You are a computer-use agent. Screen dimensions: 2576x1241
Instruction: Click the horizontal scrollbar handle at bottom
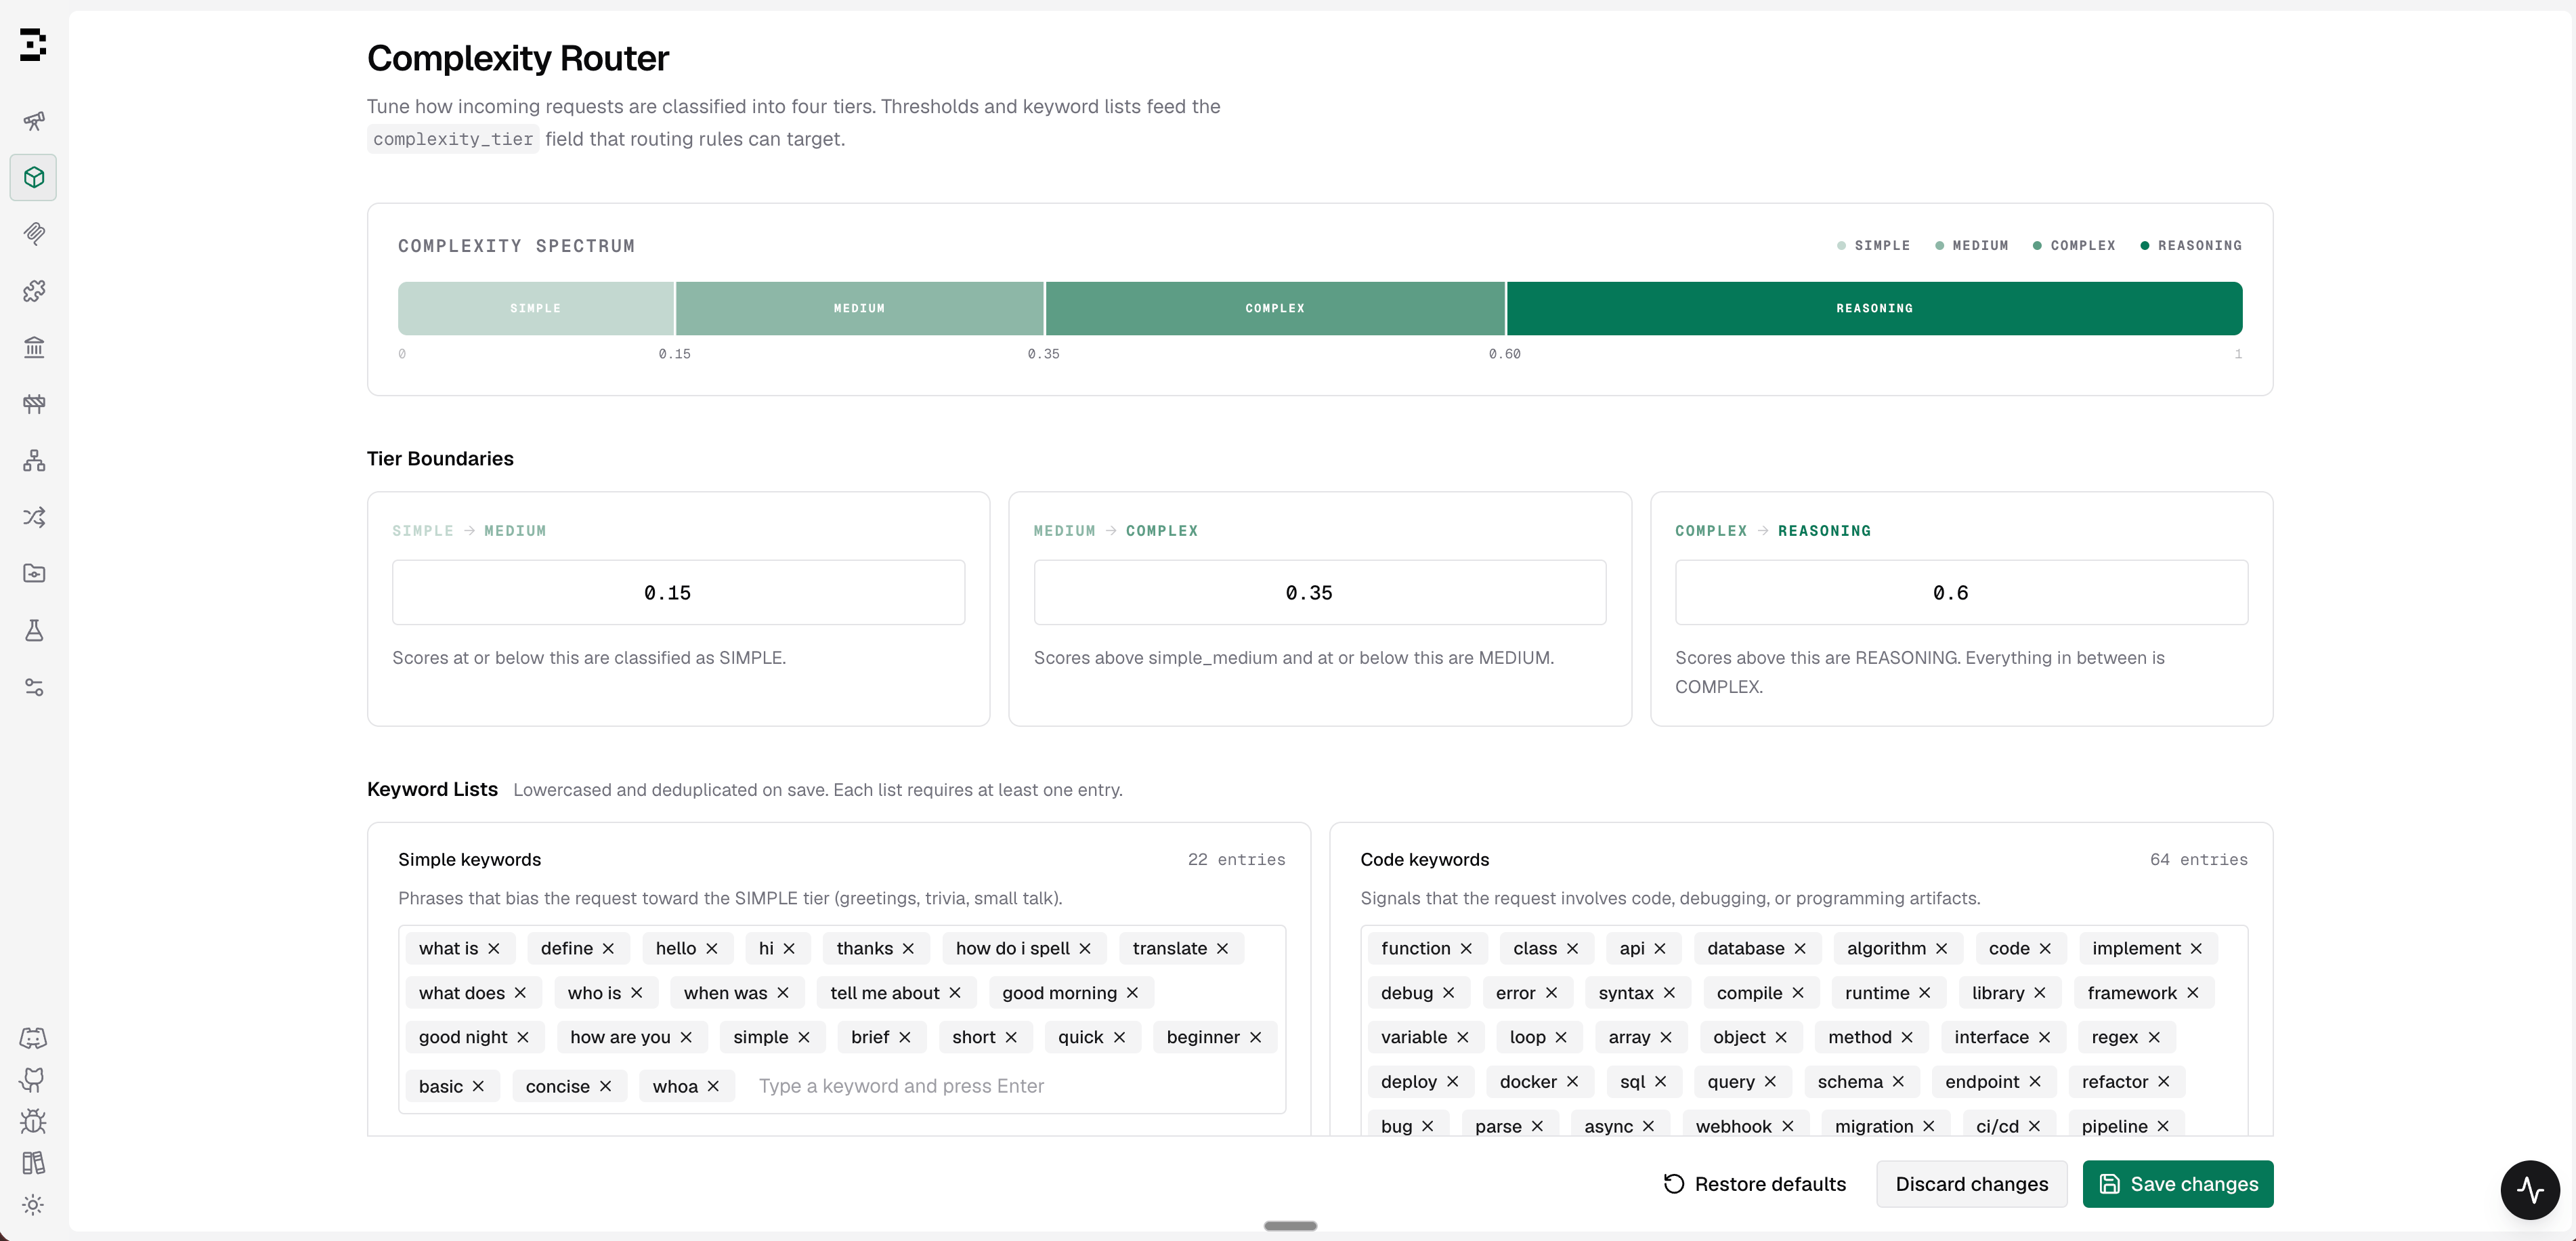1290,1226
